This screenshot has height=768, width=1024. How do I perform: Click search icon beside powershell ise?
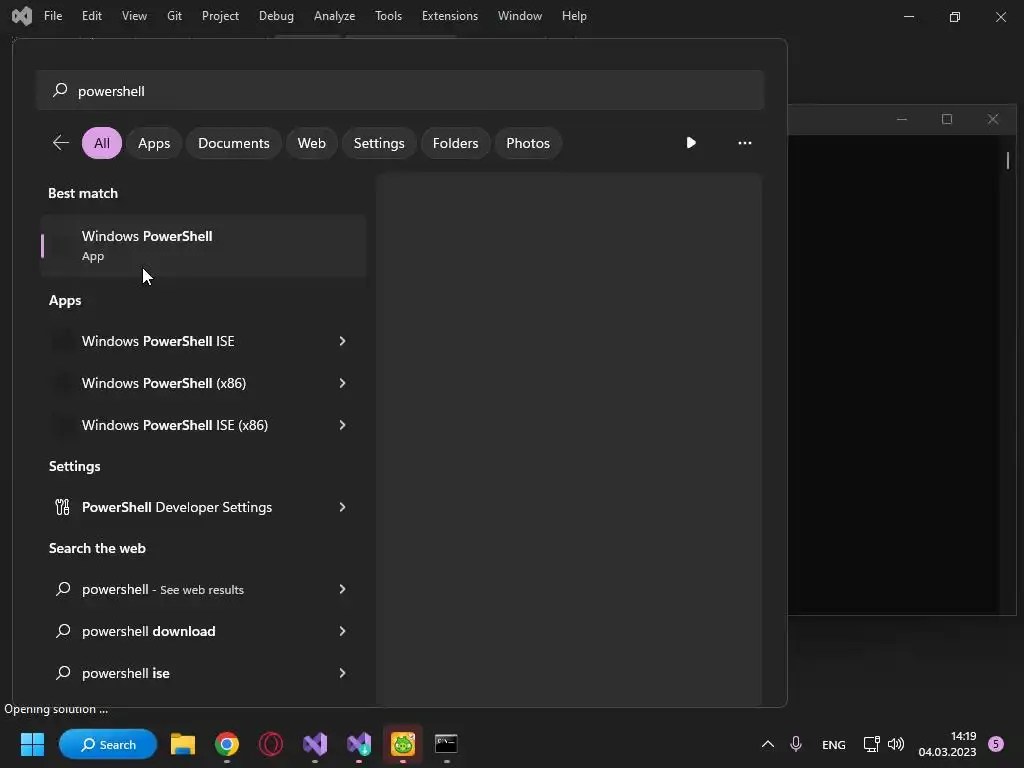coord(63,672)
